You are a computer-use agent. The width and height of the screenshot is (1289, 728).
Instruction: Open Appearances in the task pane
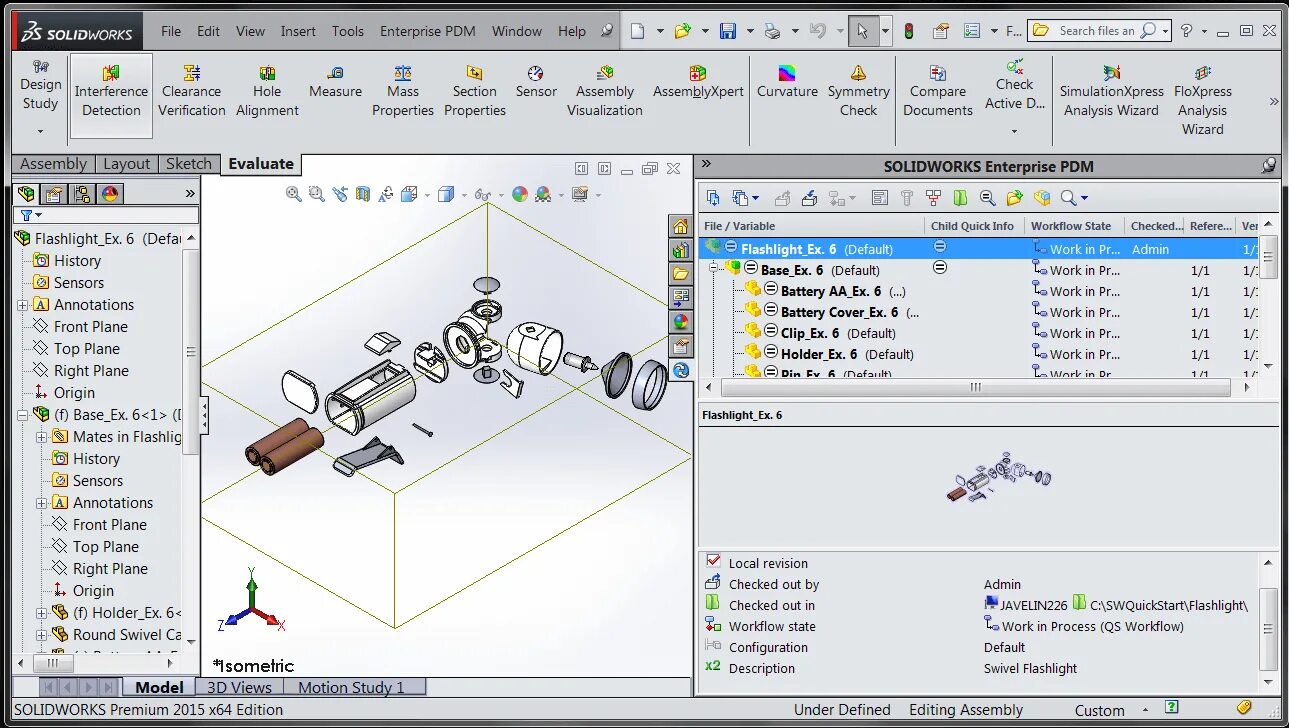(681, 322)
